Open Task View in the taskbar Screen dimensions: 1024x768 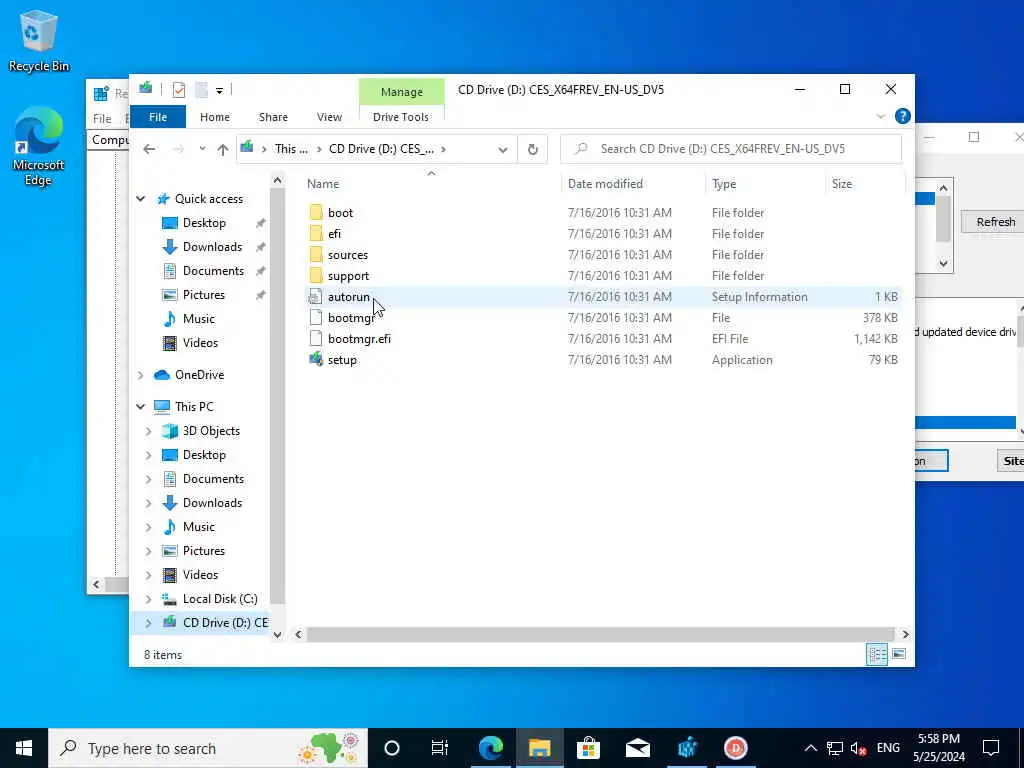(440, 748)
